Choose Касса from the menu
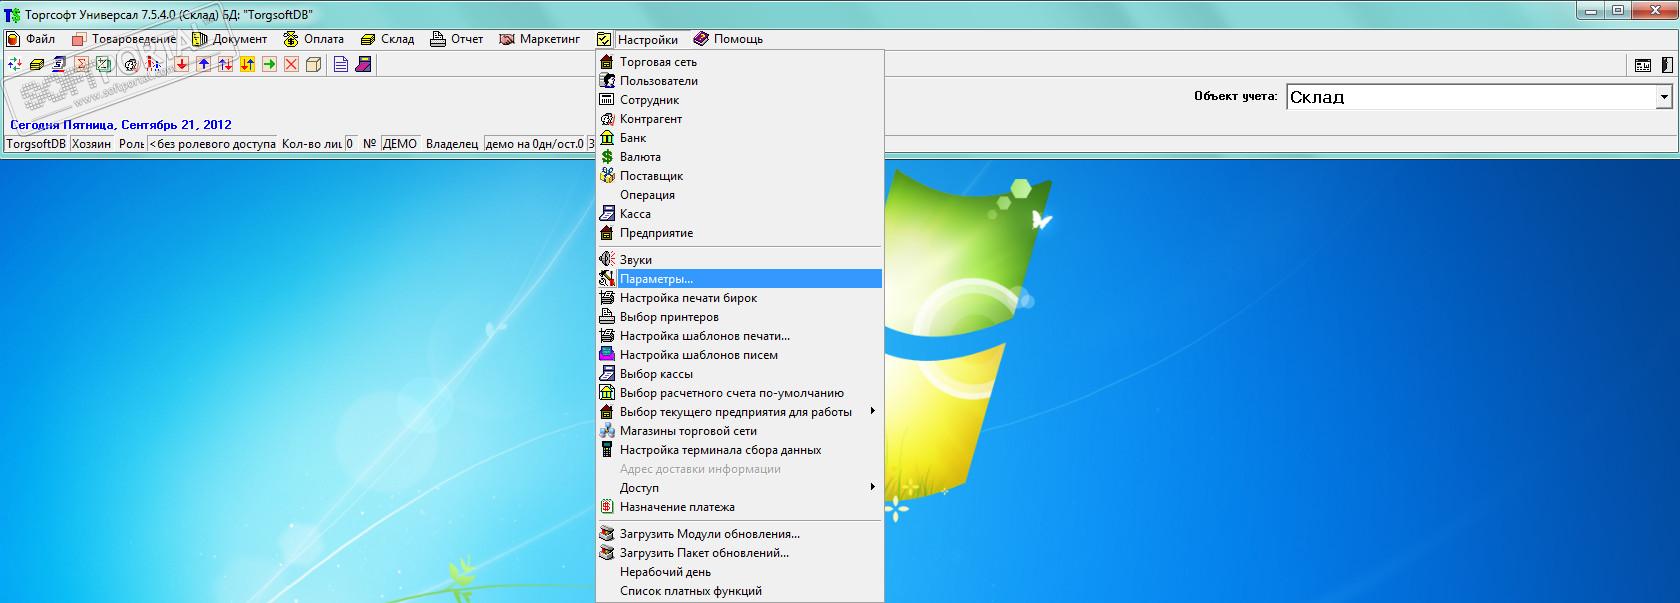1680x603 pixels. [x=739, y=214]
